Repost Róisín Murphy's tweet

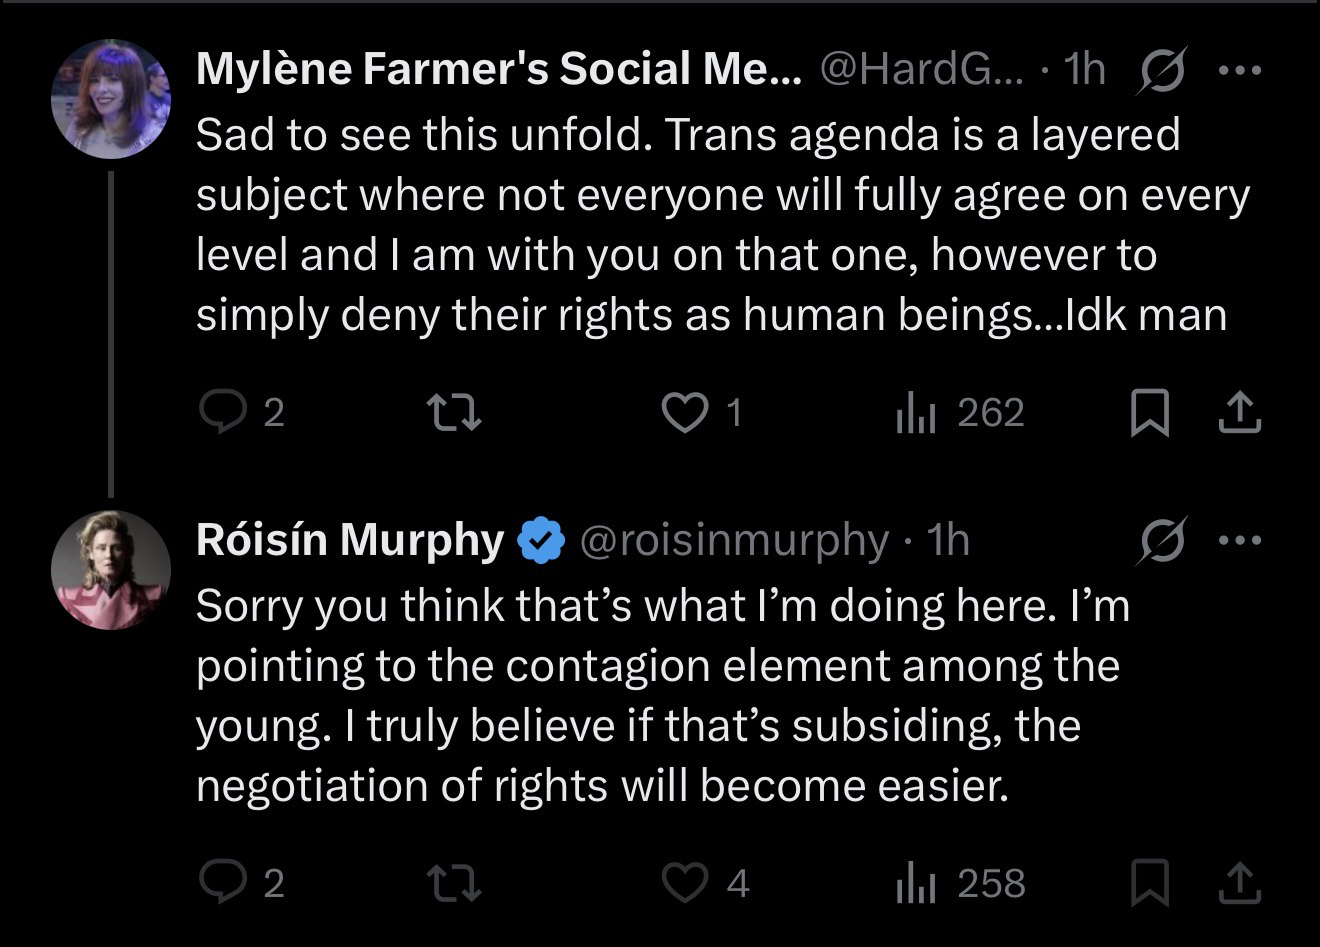pyautogui.click(x=454, y=882)
